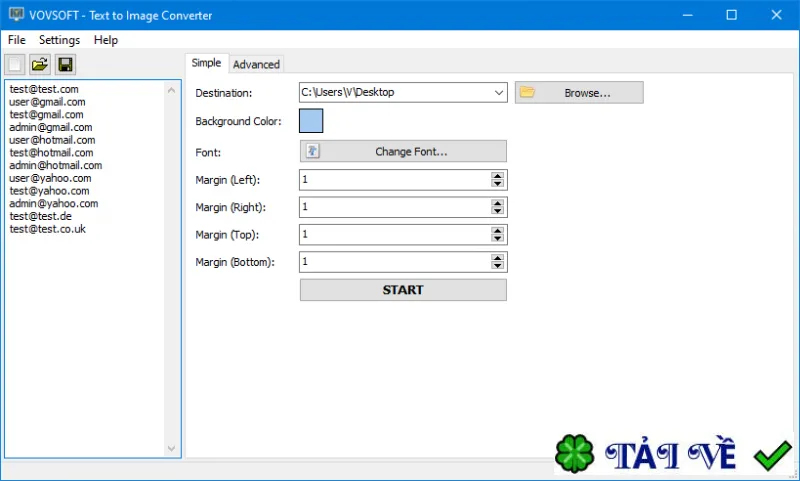The width and height of the screenshot is (800, 481).
Task: Click the Open file folder toolbar icon
Action: [x=40, y=64]
